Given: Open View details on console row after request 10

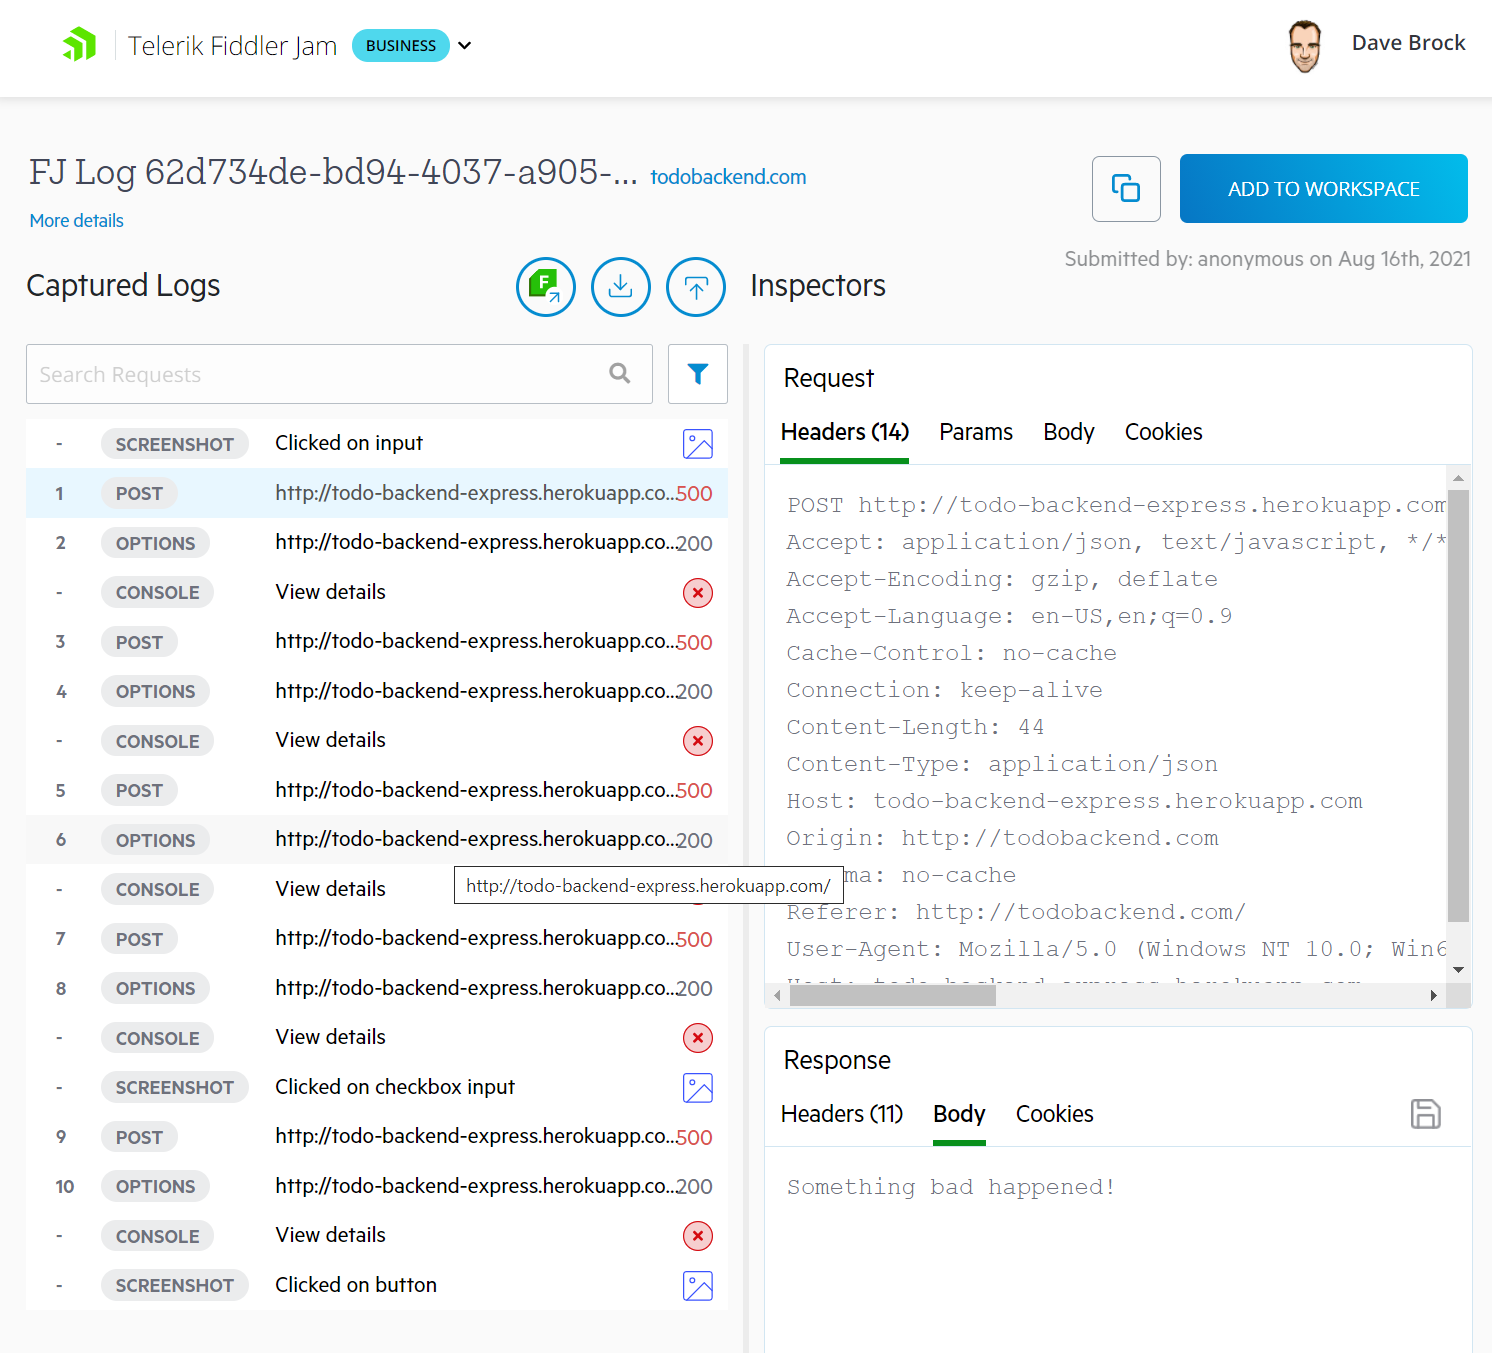Looking at the screenshot, I should (331, 1235).
